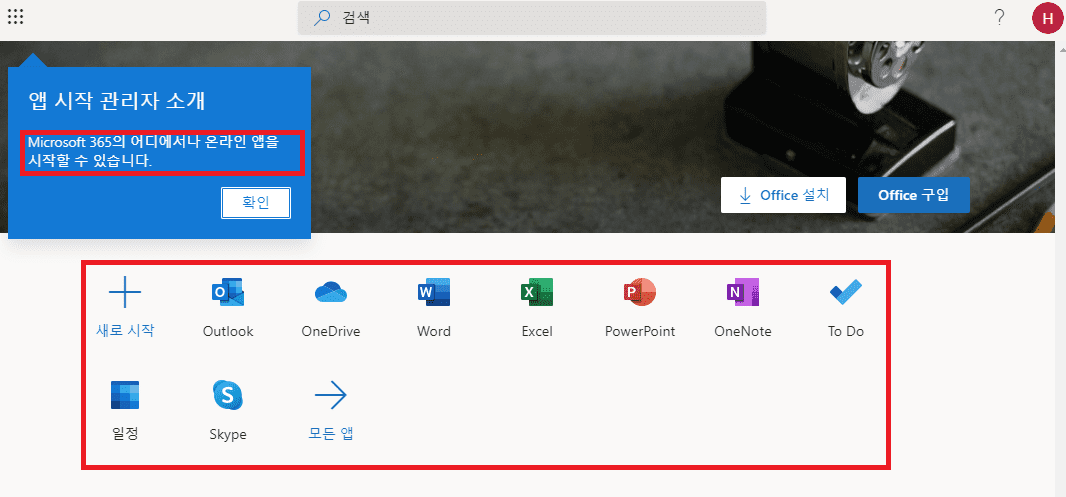The width and height of the screenshot is (1066, 497).
Task: Click the 모든 앱 label
Action: click(x=331, y=434)
